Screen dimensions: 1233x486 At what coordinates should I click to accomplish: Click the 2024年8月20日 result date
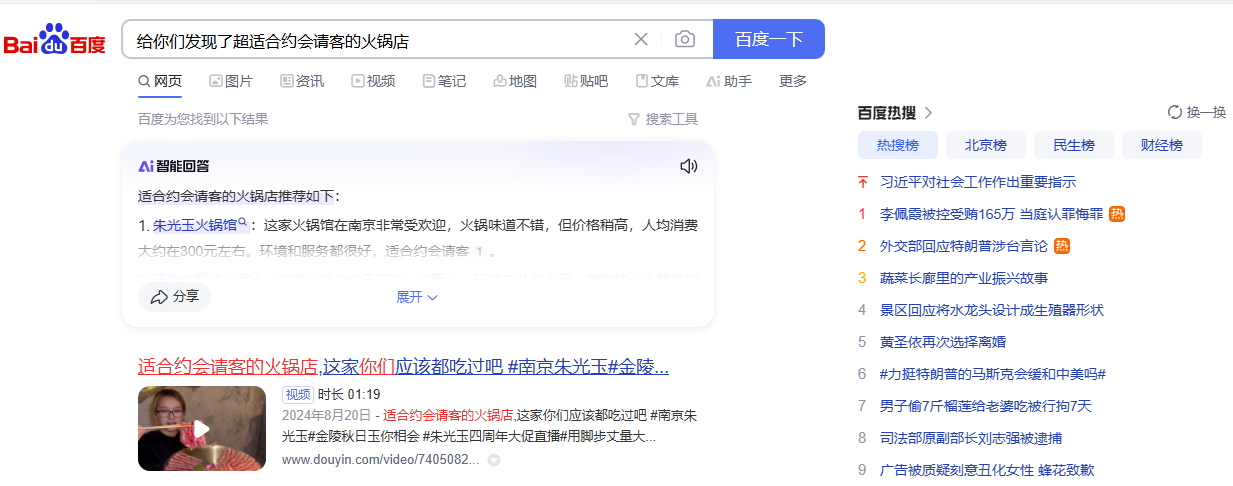coord(326,414)
